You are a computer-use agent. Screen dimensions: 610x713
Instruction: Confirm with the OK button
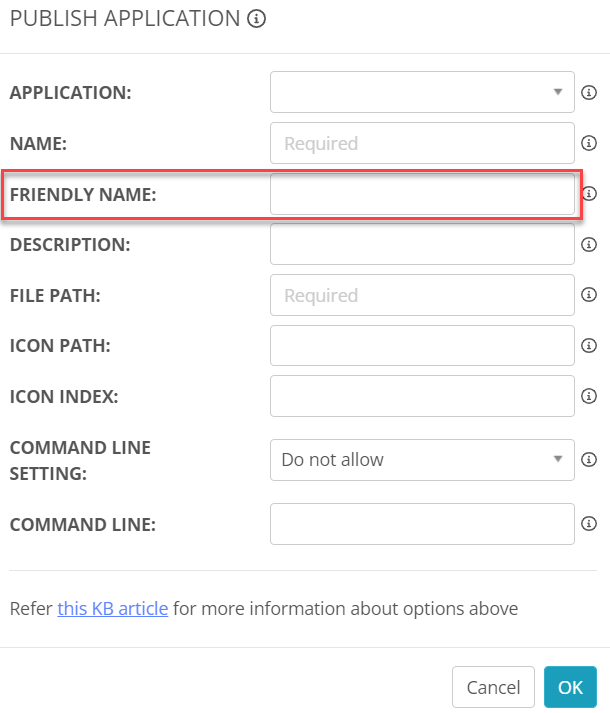coord(570,687)
